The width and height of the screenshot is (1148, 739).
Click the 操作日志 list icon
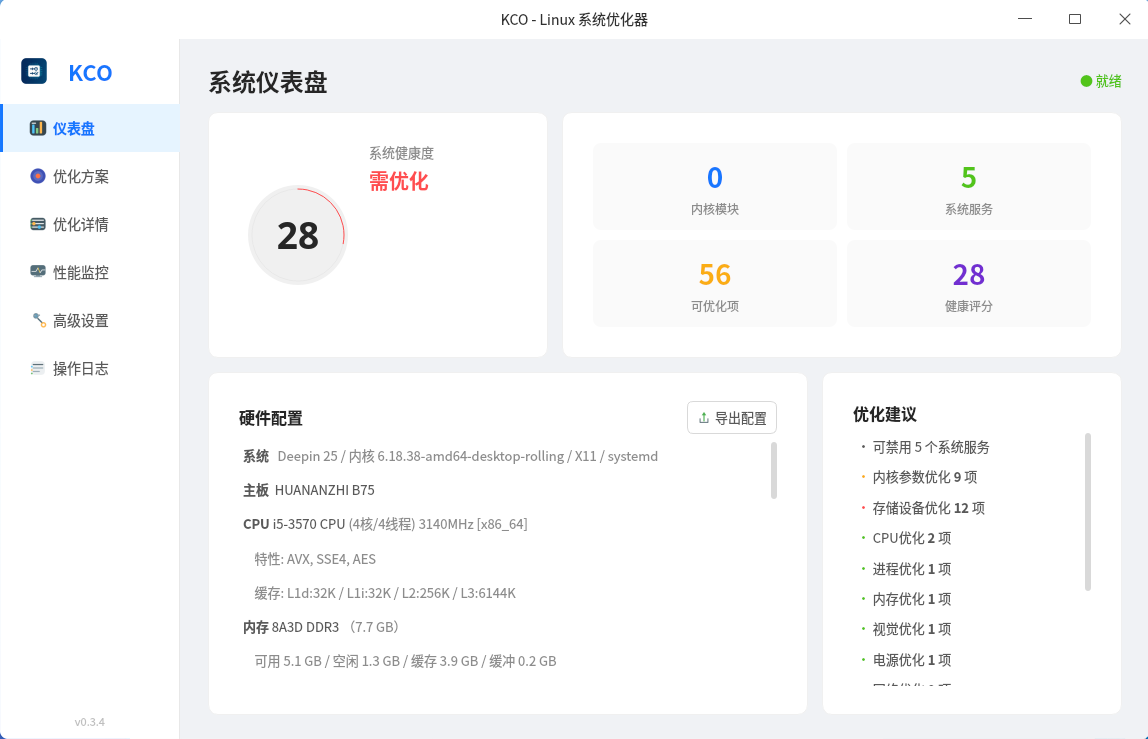point(37,368)
